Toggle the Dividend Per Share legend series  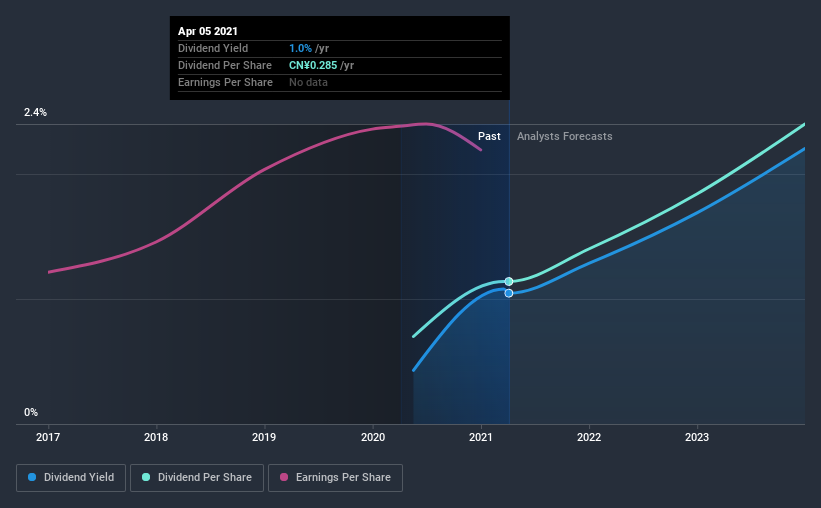197,478
